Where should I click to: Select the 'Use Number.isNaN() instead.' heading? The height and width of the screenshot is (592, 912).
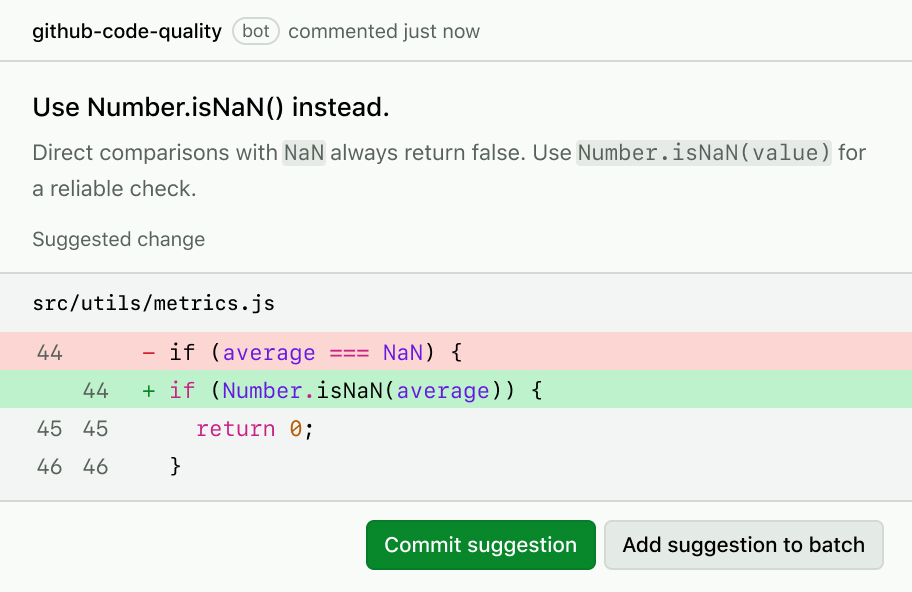211,108
